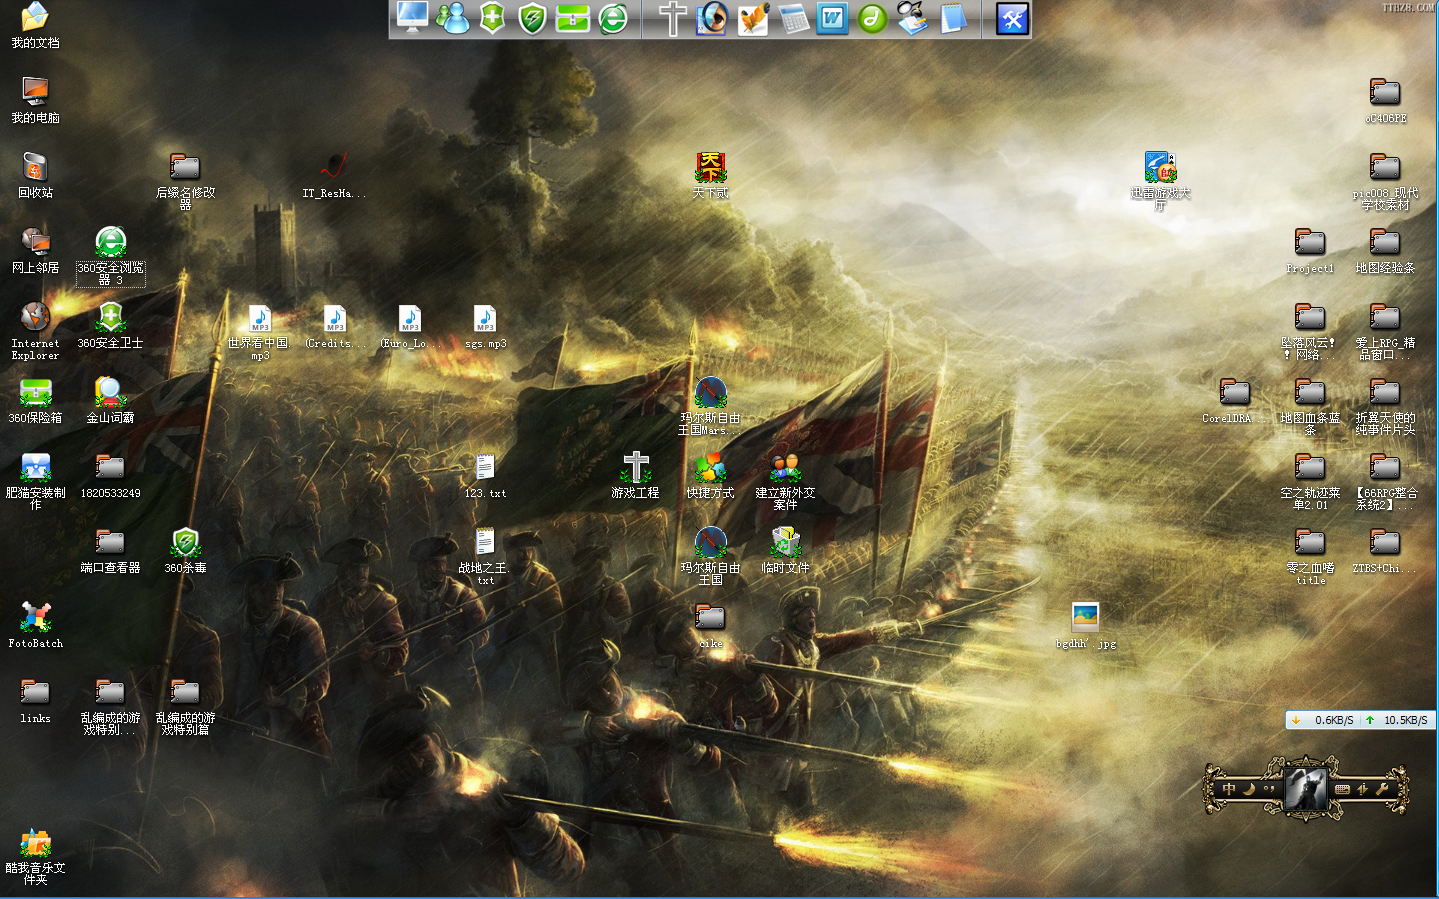Launch 金山词霸 dictionary
The height and width of the screenshot is (899, 1439).
click(x=110, y=400)
